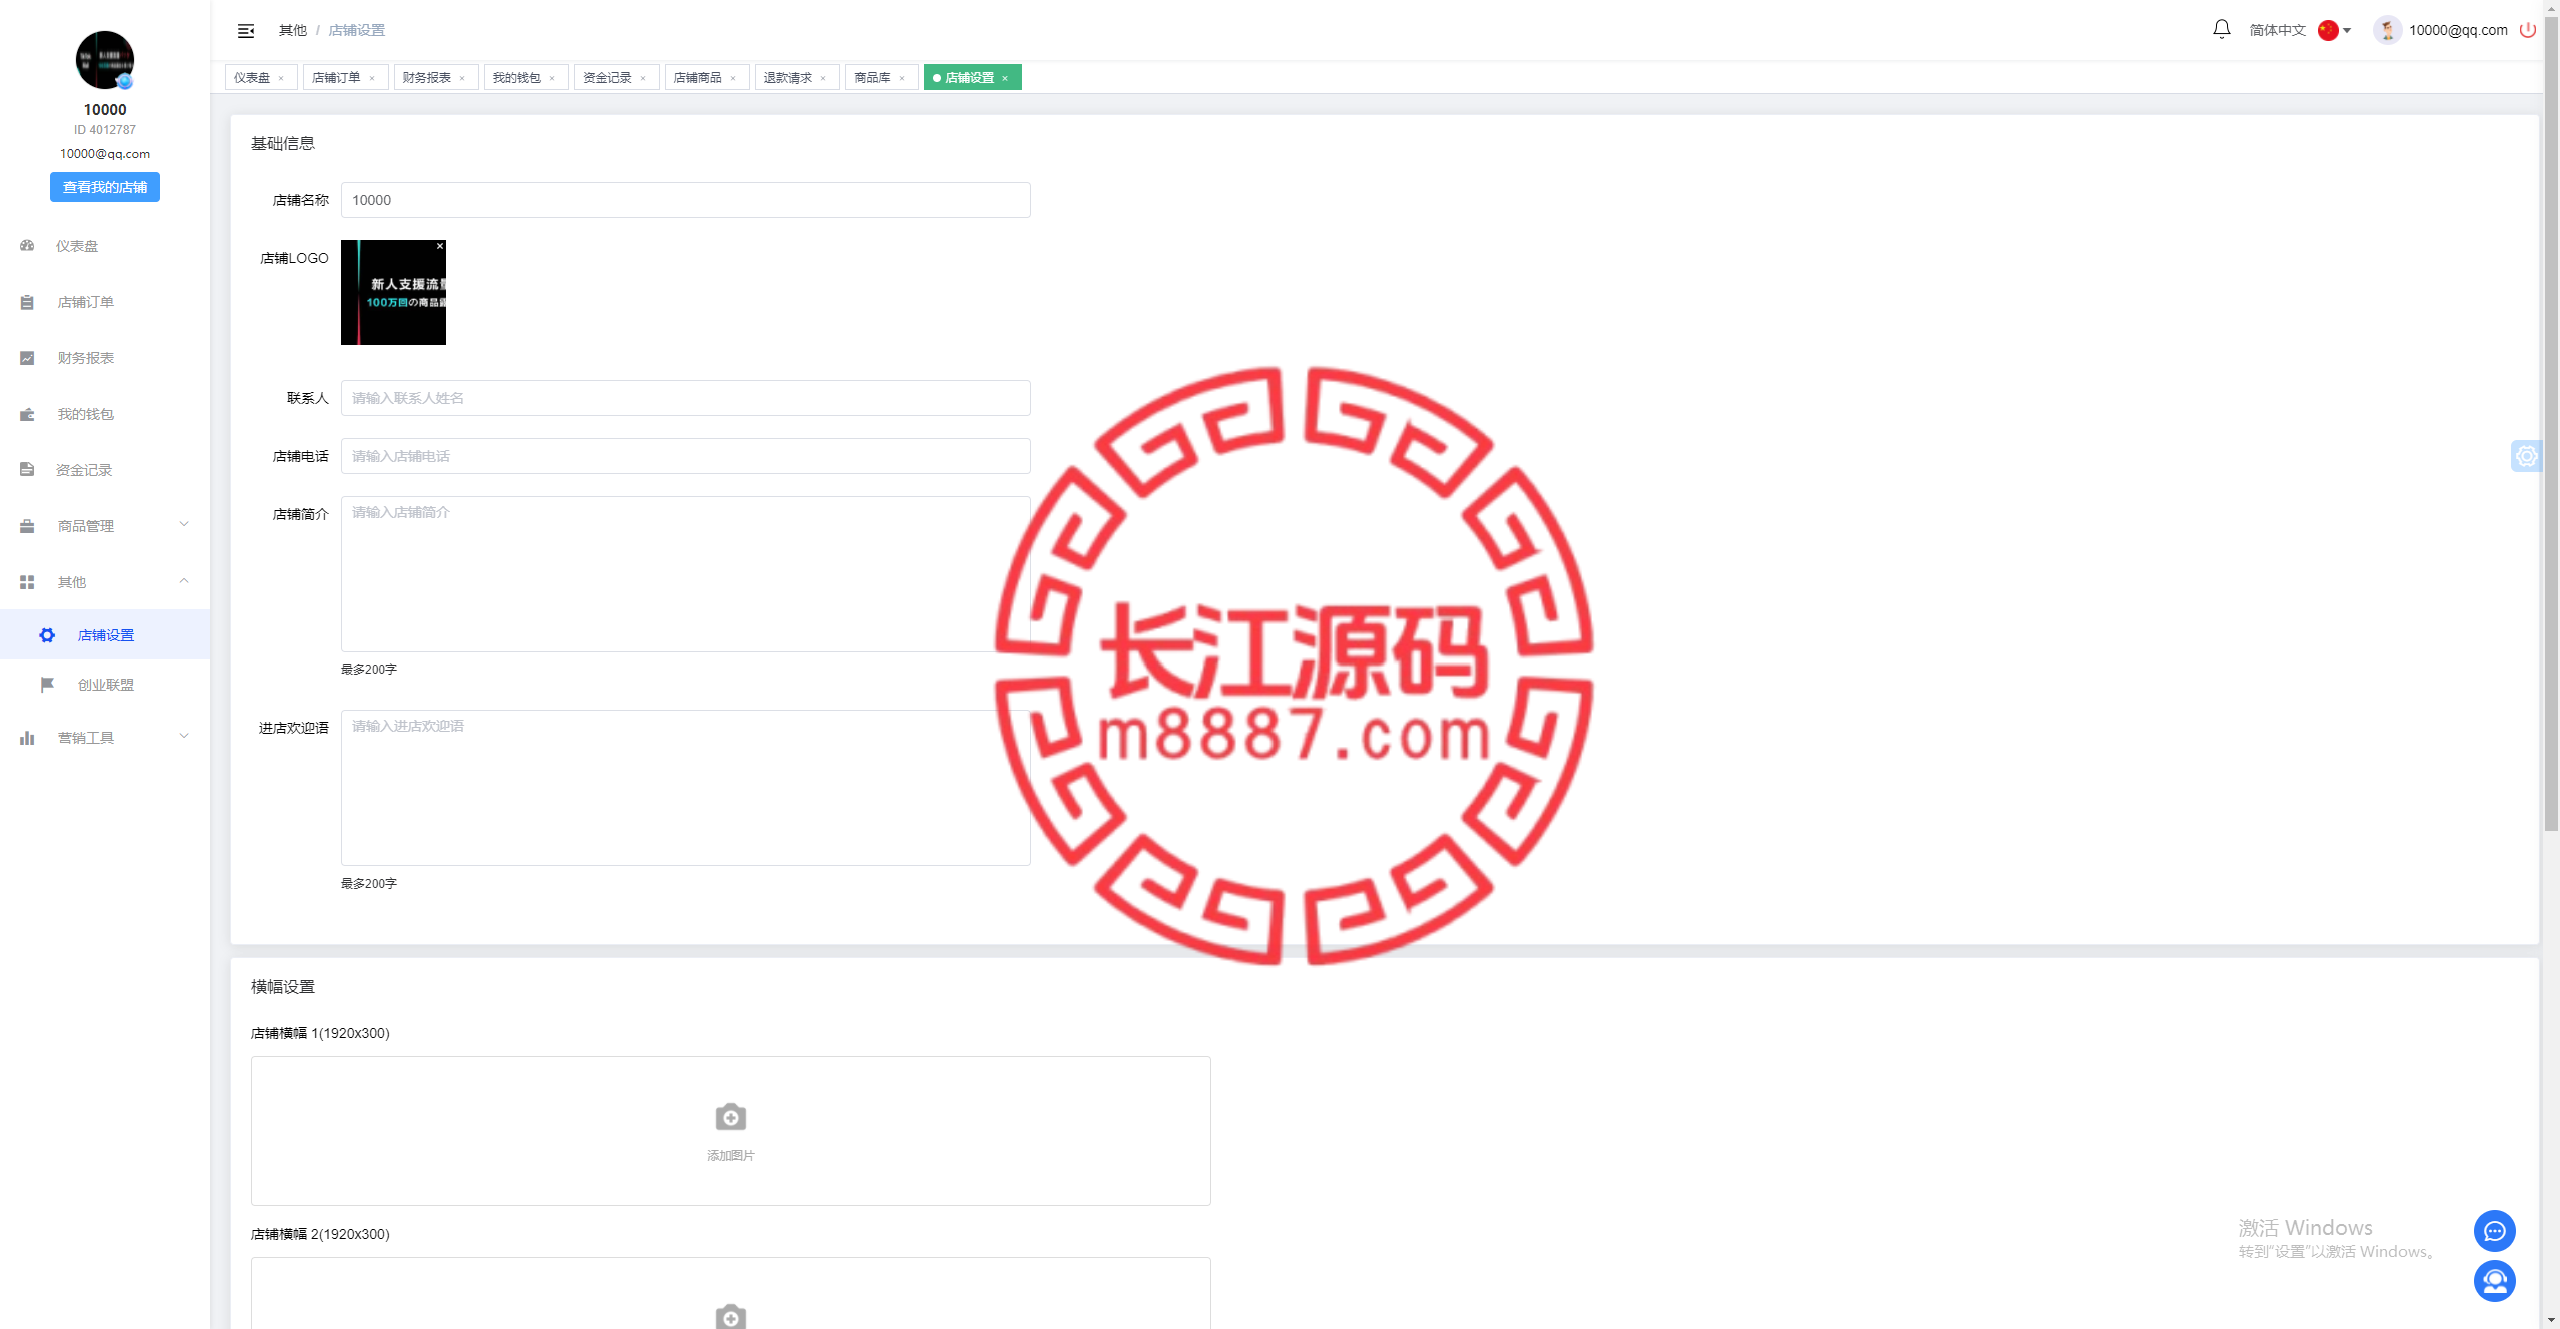Screen dimensions: 2560x1329
Task: Click the 其他 breadcrumb link
Action: [x=293, y=30]
